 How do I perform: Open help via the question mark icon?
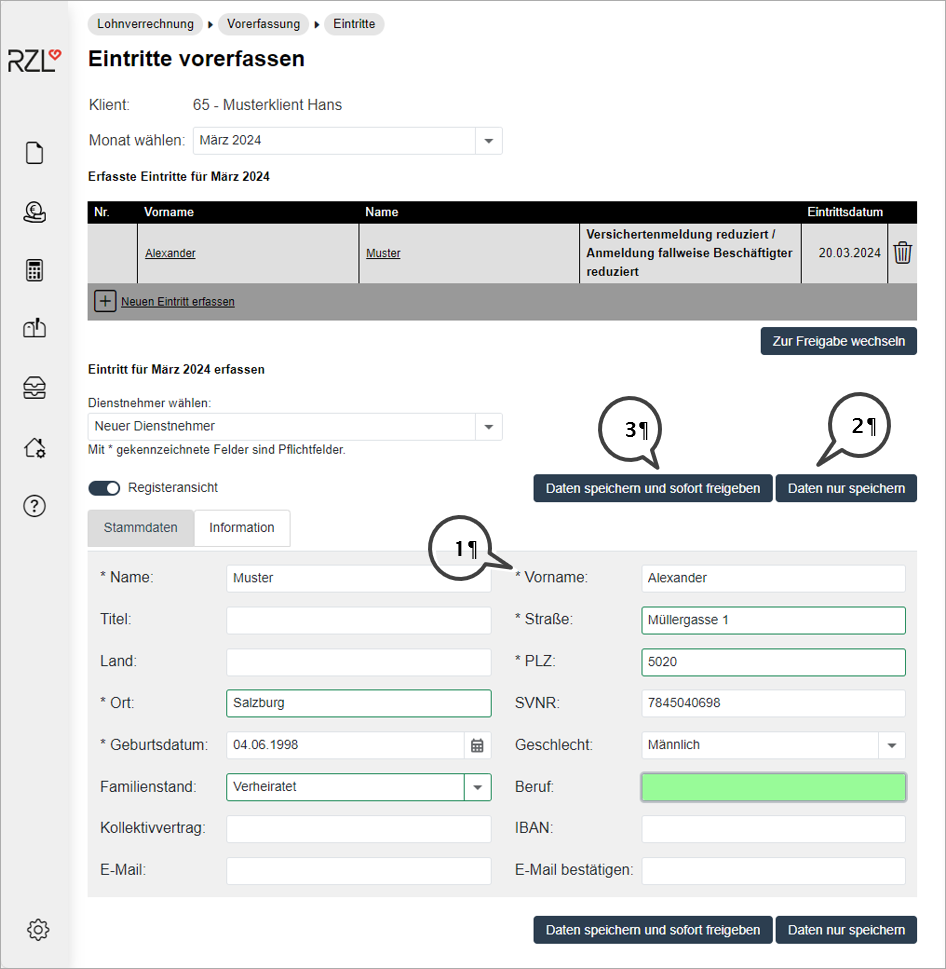pos(35,506)
